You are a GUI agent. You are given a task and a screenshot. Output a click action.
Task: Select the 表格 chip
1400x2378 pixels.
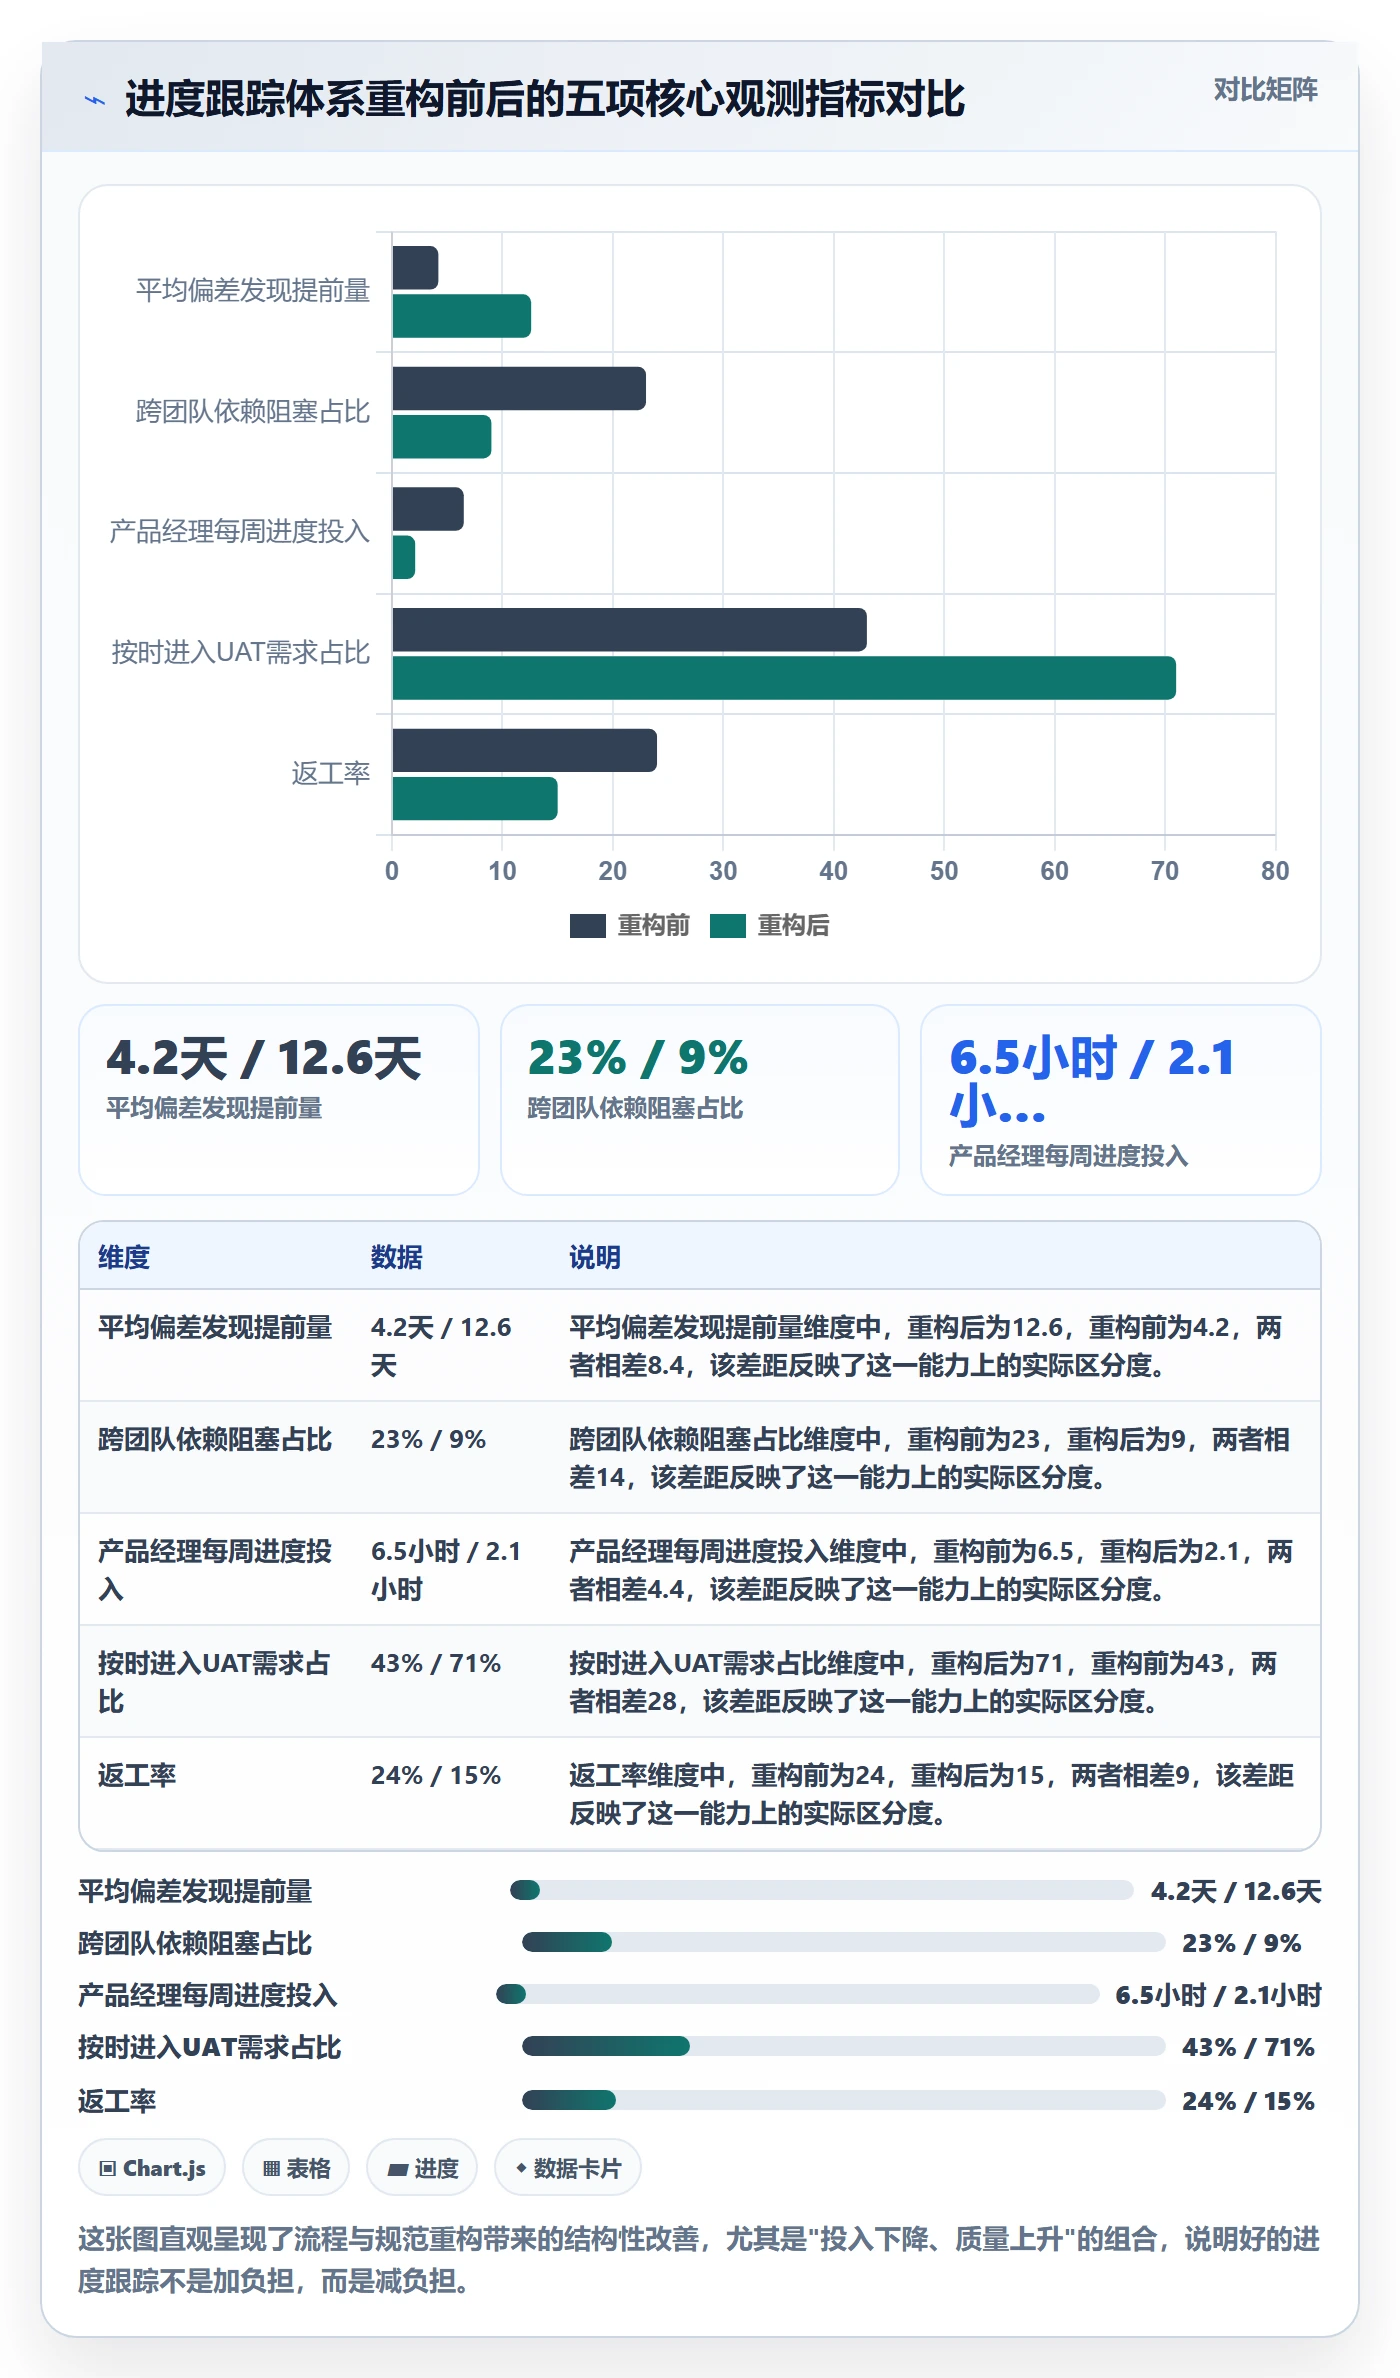296,2168
